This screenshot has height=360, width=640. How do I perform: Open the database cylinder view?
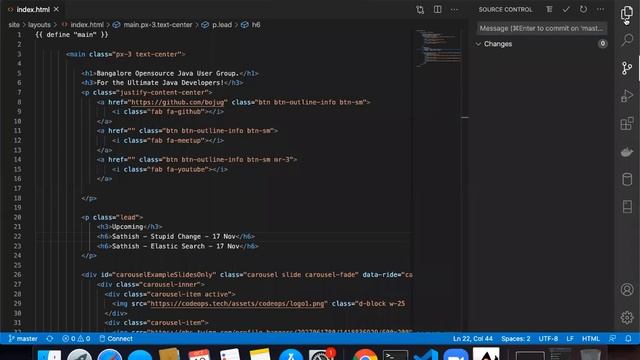(x=627, y=179)
